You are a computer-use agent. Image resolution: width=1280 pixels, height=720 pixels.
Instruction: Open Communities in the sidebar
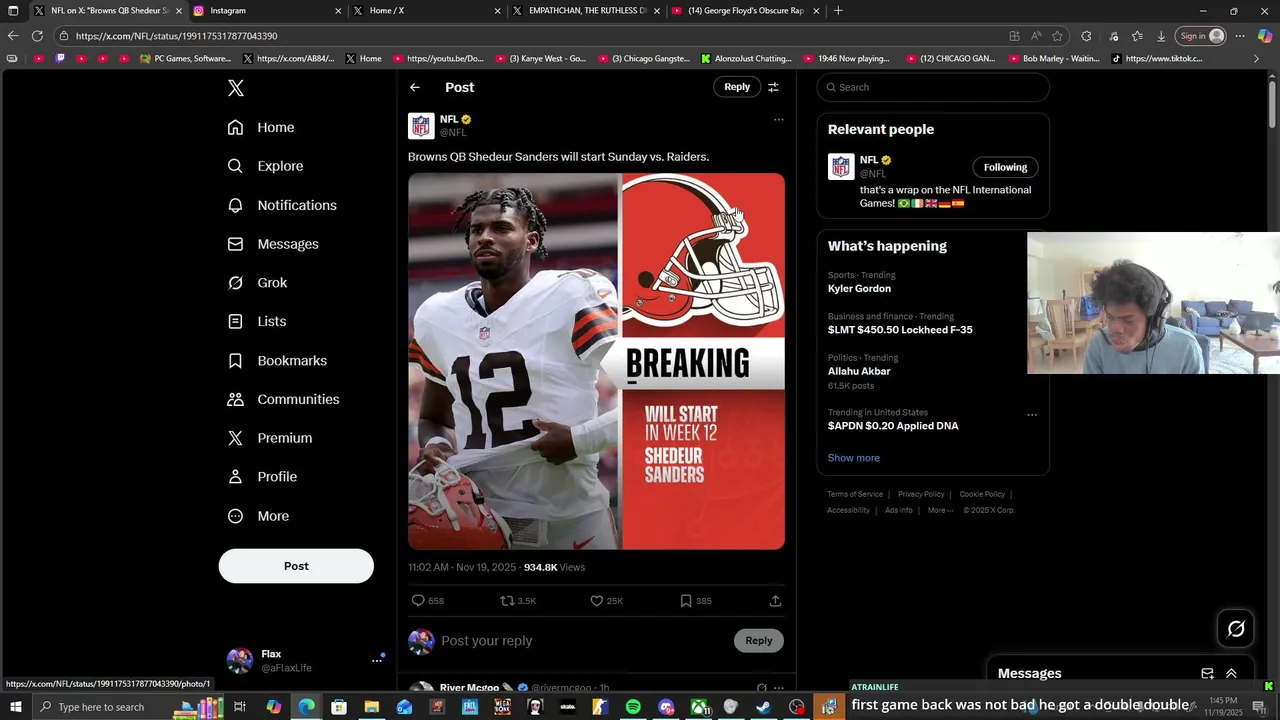(x=283, y=399)
